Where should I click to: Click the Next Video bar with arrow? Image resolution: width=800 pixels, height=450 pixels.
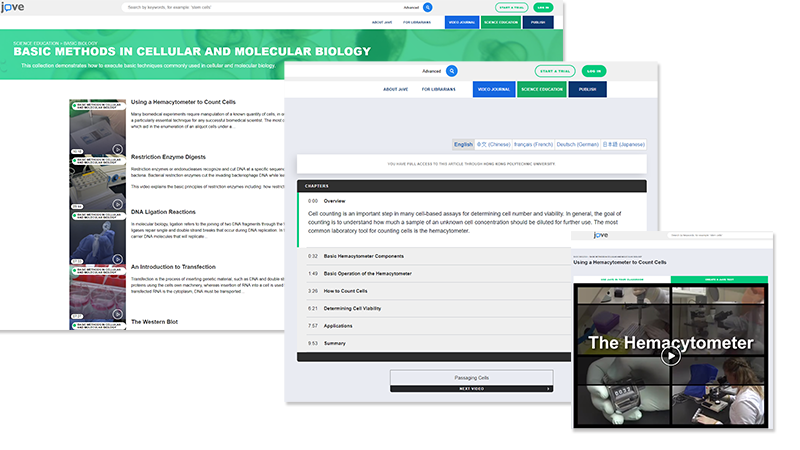471,389
